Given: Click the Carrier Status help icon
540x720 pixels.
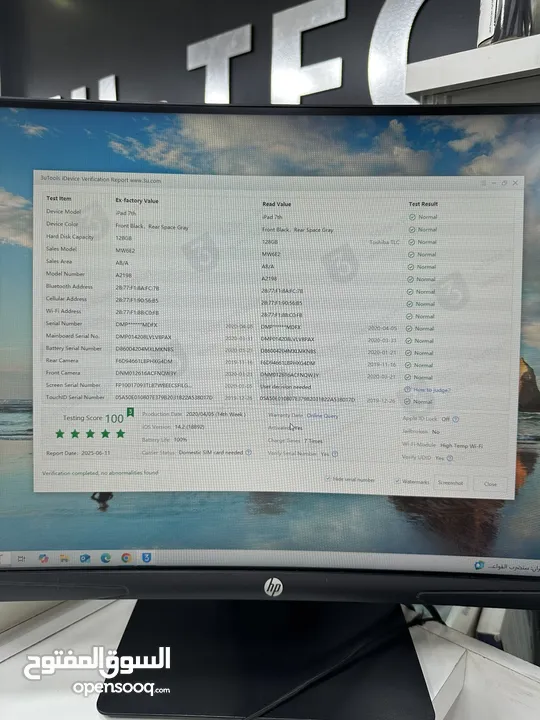Looking at the screenshot, I should (x=248, y=452).
